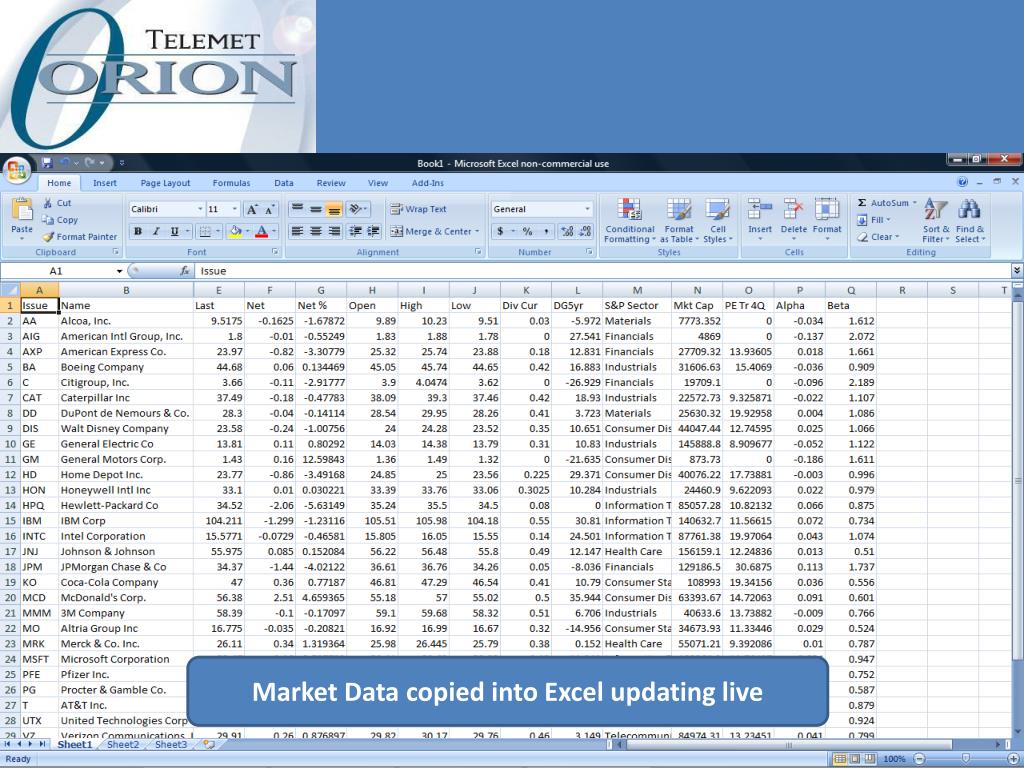Open the AutoSum dropdown
The image size is (1024, 768).
pos(915,203)
